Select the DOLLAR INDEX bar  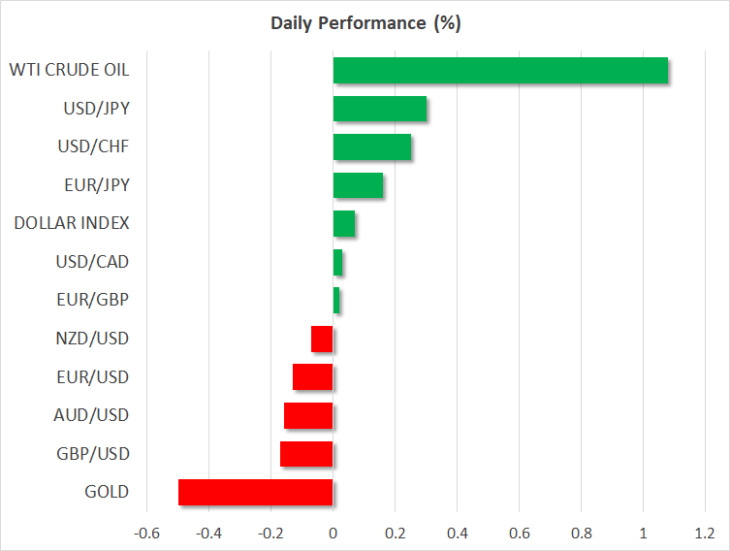[344, 223]
